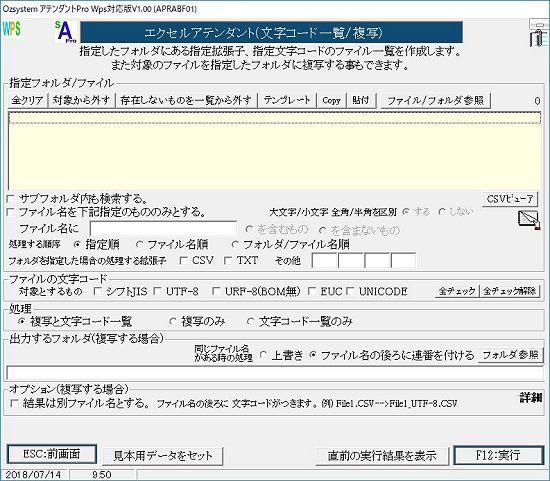The image size is (550, 481).
Task: Click into the ファイル名に text field
Action: (163, 229)
